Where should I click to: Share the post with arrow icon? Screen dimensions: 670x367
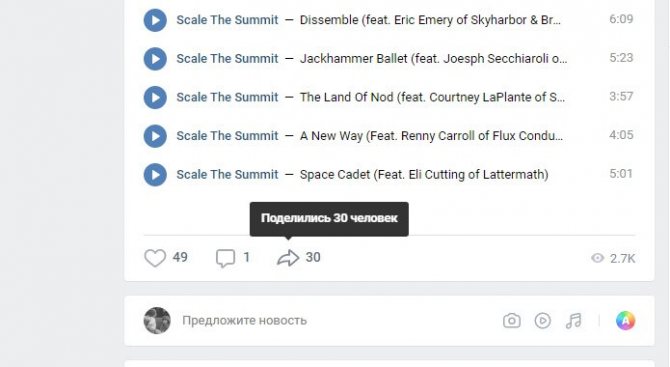coord(288,258)
